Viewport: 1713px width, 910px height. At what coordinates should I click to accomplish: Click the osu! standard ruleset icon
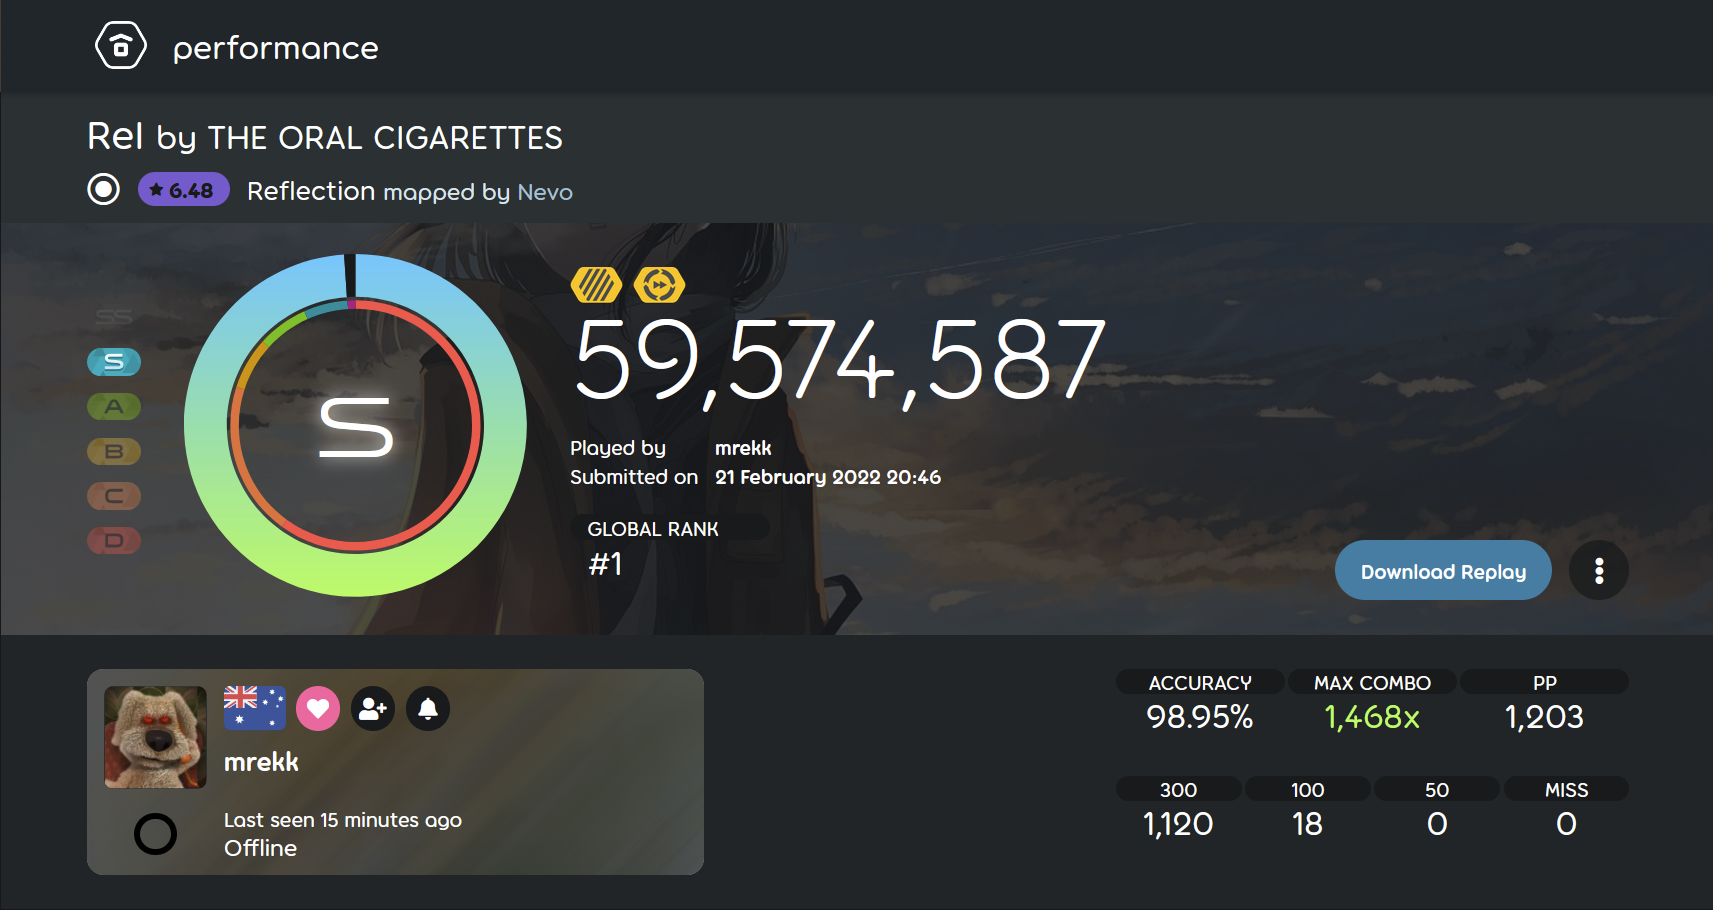103,189
